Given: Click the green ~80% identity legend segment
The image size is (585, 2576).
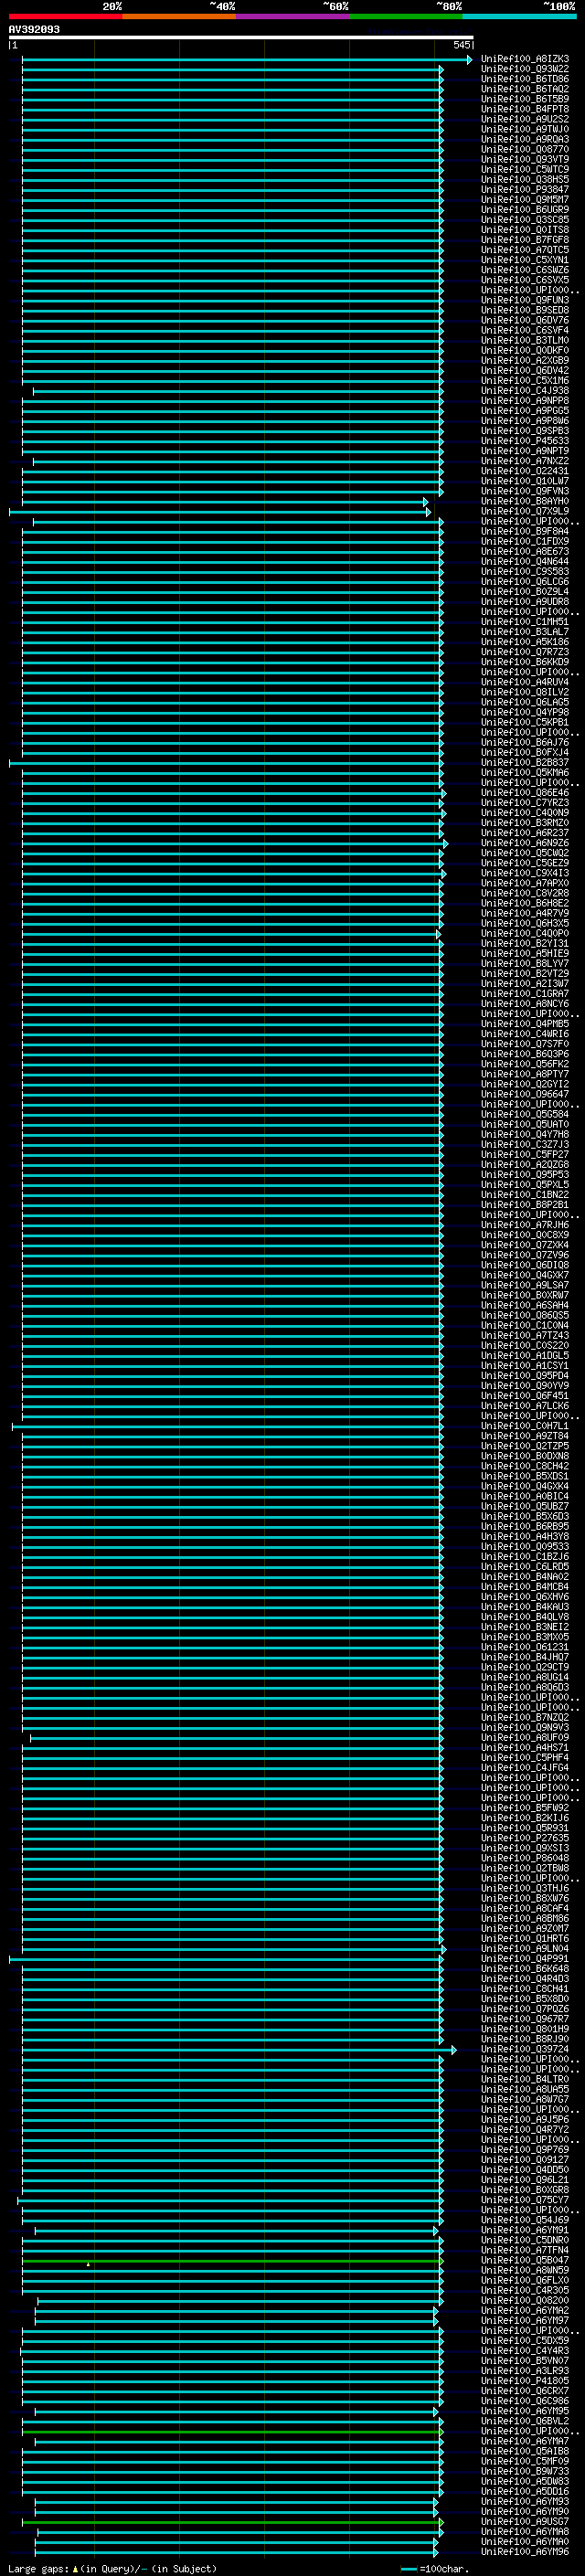Looking at the screenshot, I should [405, 16].
